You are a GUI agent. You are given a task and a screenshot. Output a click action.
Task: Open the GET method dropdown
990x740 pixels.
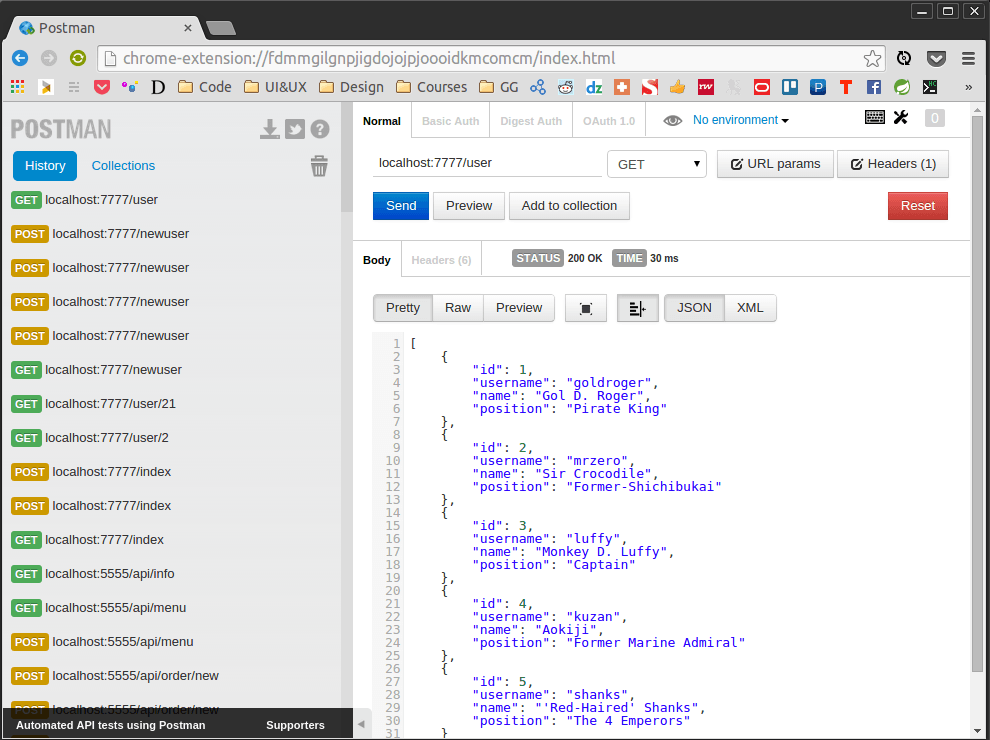click(657, 164)
